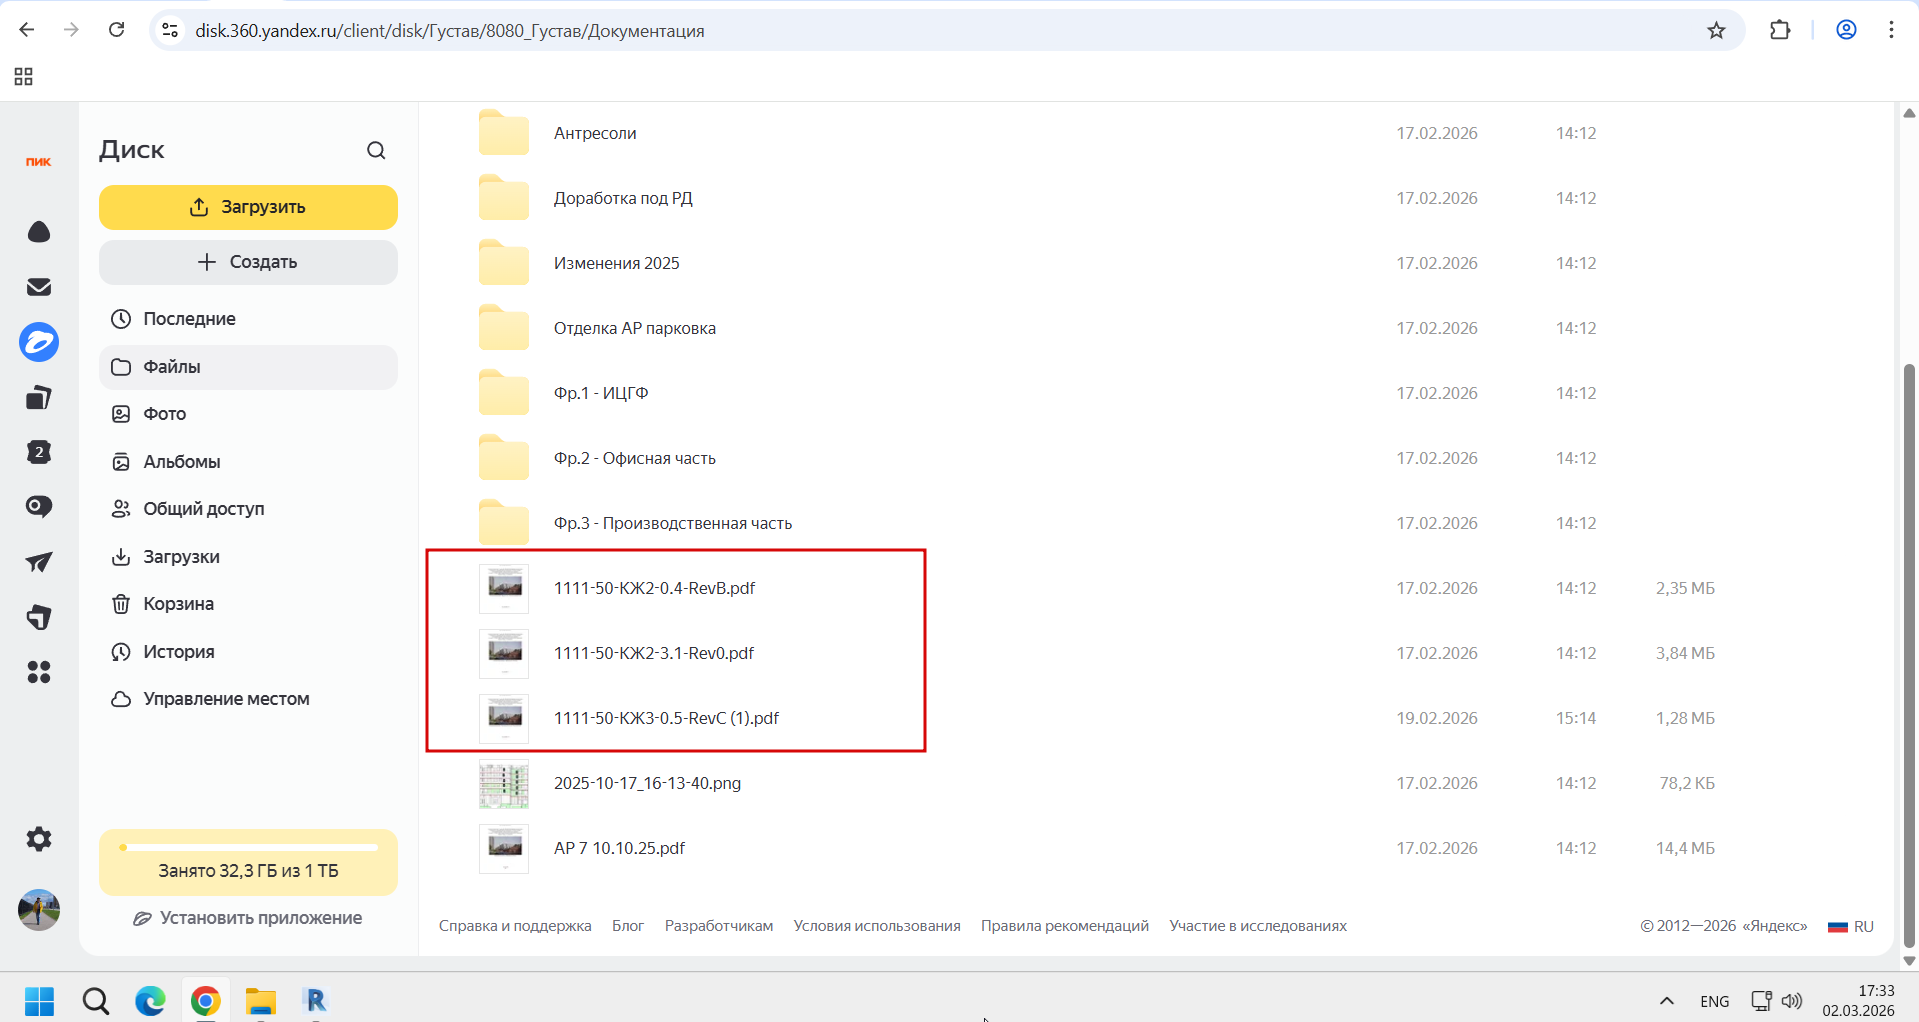Bookmark this page with the star icon
This screenshot has width=1919, height=1022.
click(x=1717, y=31)
